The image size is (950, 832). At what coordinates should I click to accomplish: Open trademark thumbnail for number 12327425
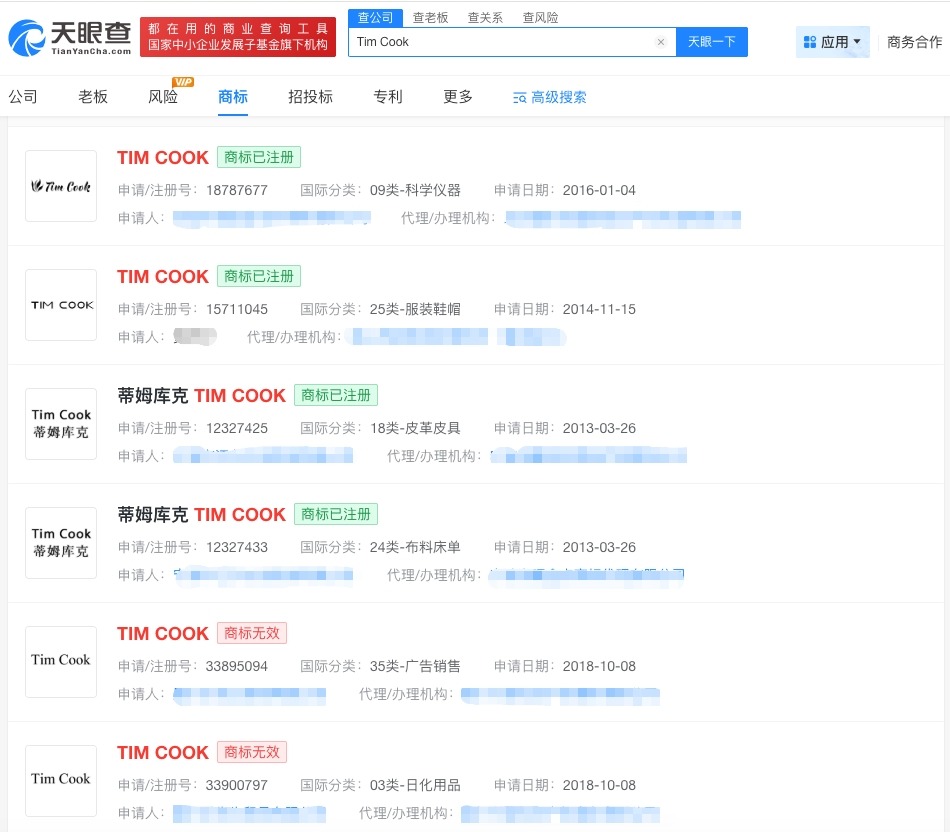[x=61, y=424]
